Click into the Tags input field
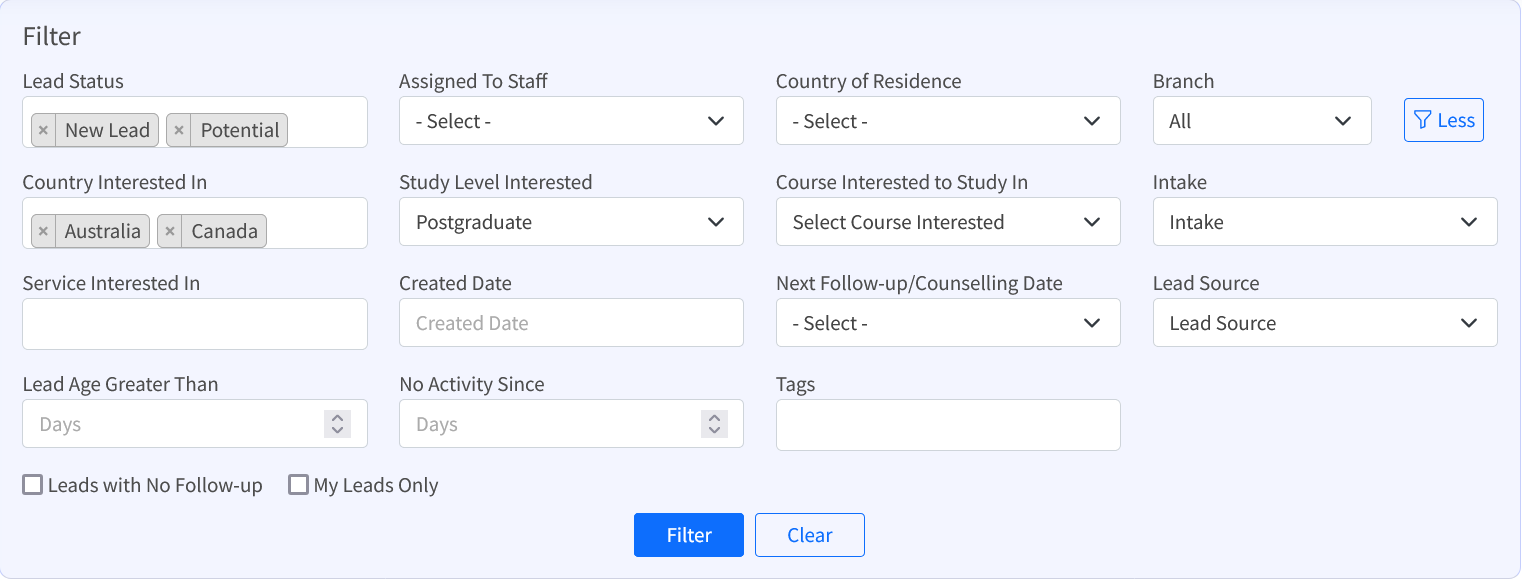1522x581 pixels. [948, 425]
